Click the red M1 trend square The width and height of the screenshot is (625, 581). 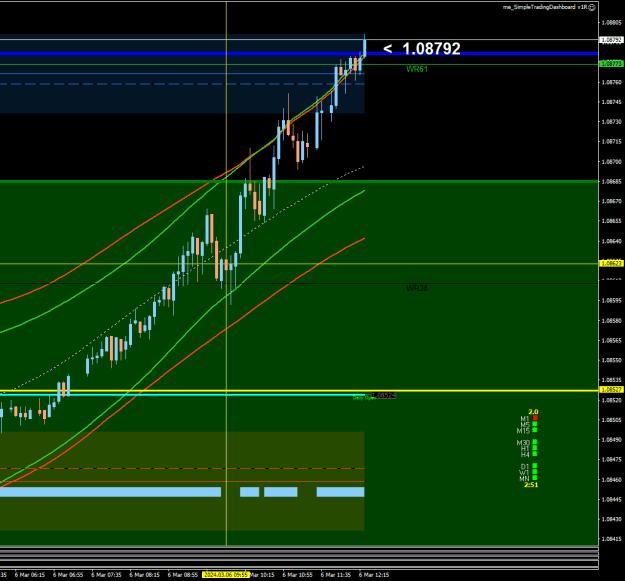535,418
